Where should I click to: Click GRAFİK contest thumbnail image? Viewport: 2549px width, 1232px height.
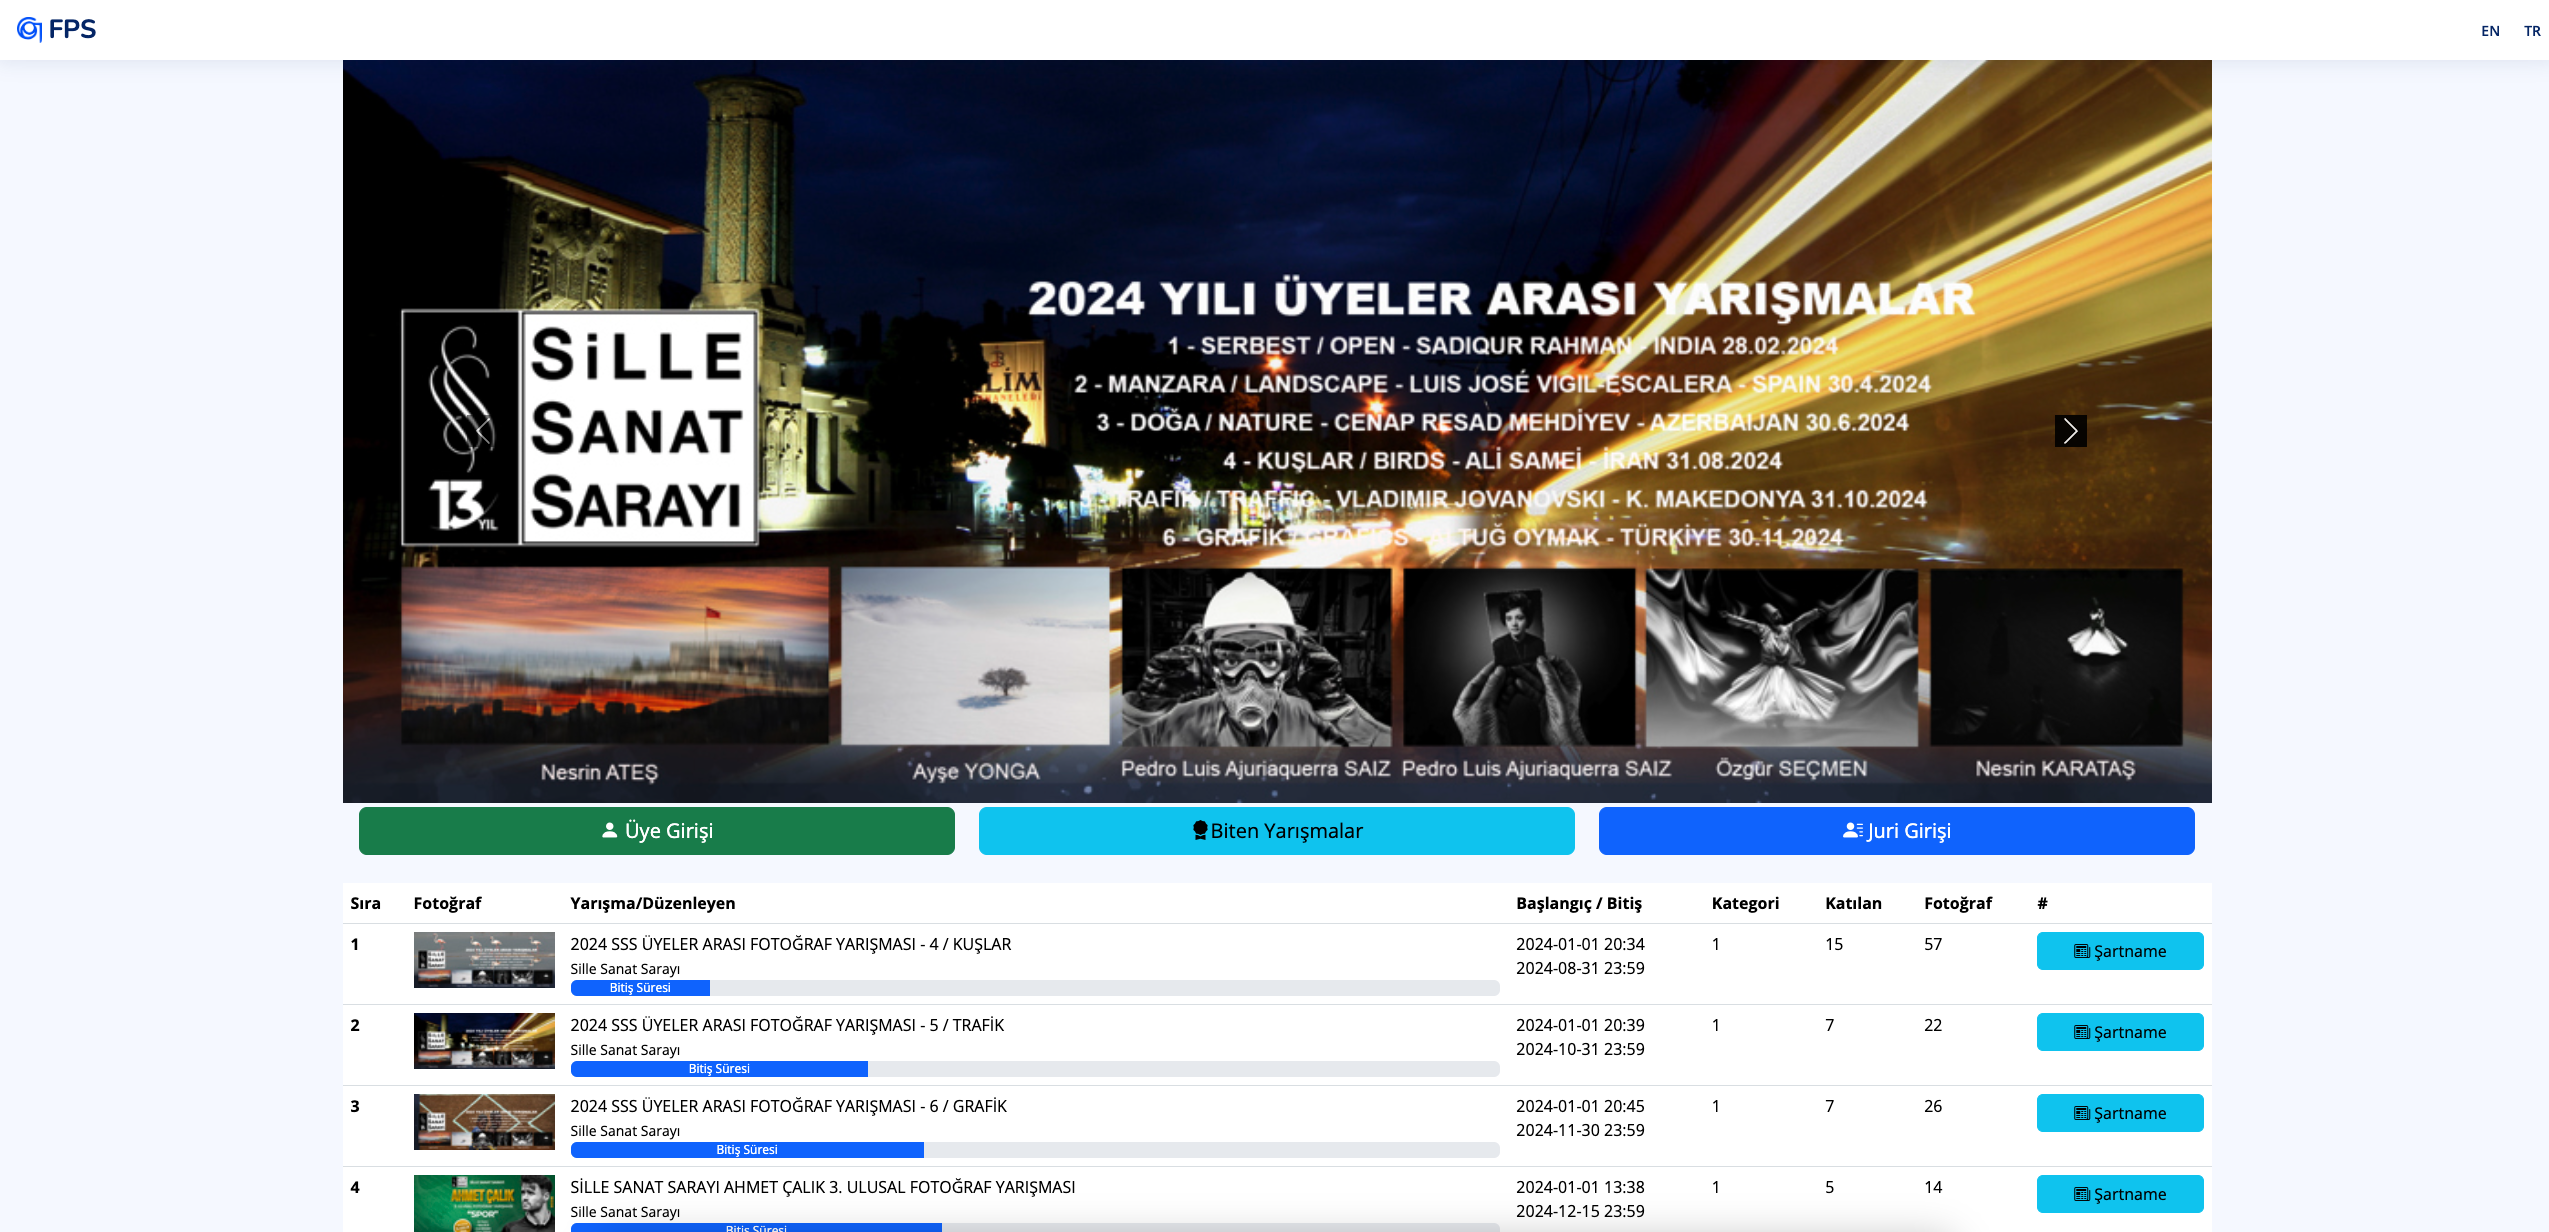(x=484, y=1122)
